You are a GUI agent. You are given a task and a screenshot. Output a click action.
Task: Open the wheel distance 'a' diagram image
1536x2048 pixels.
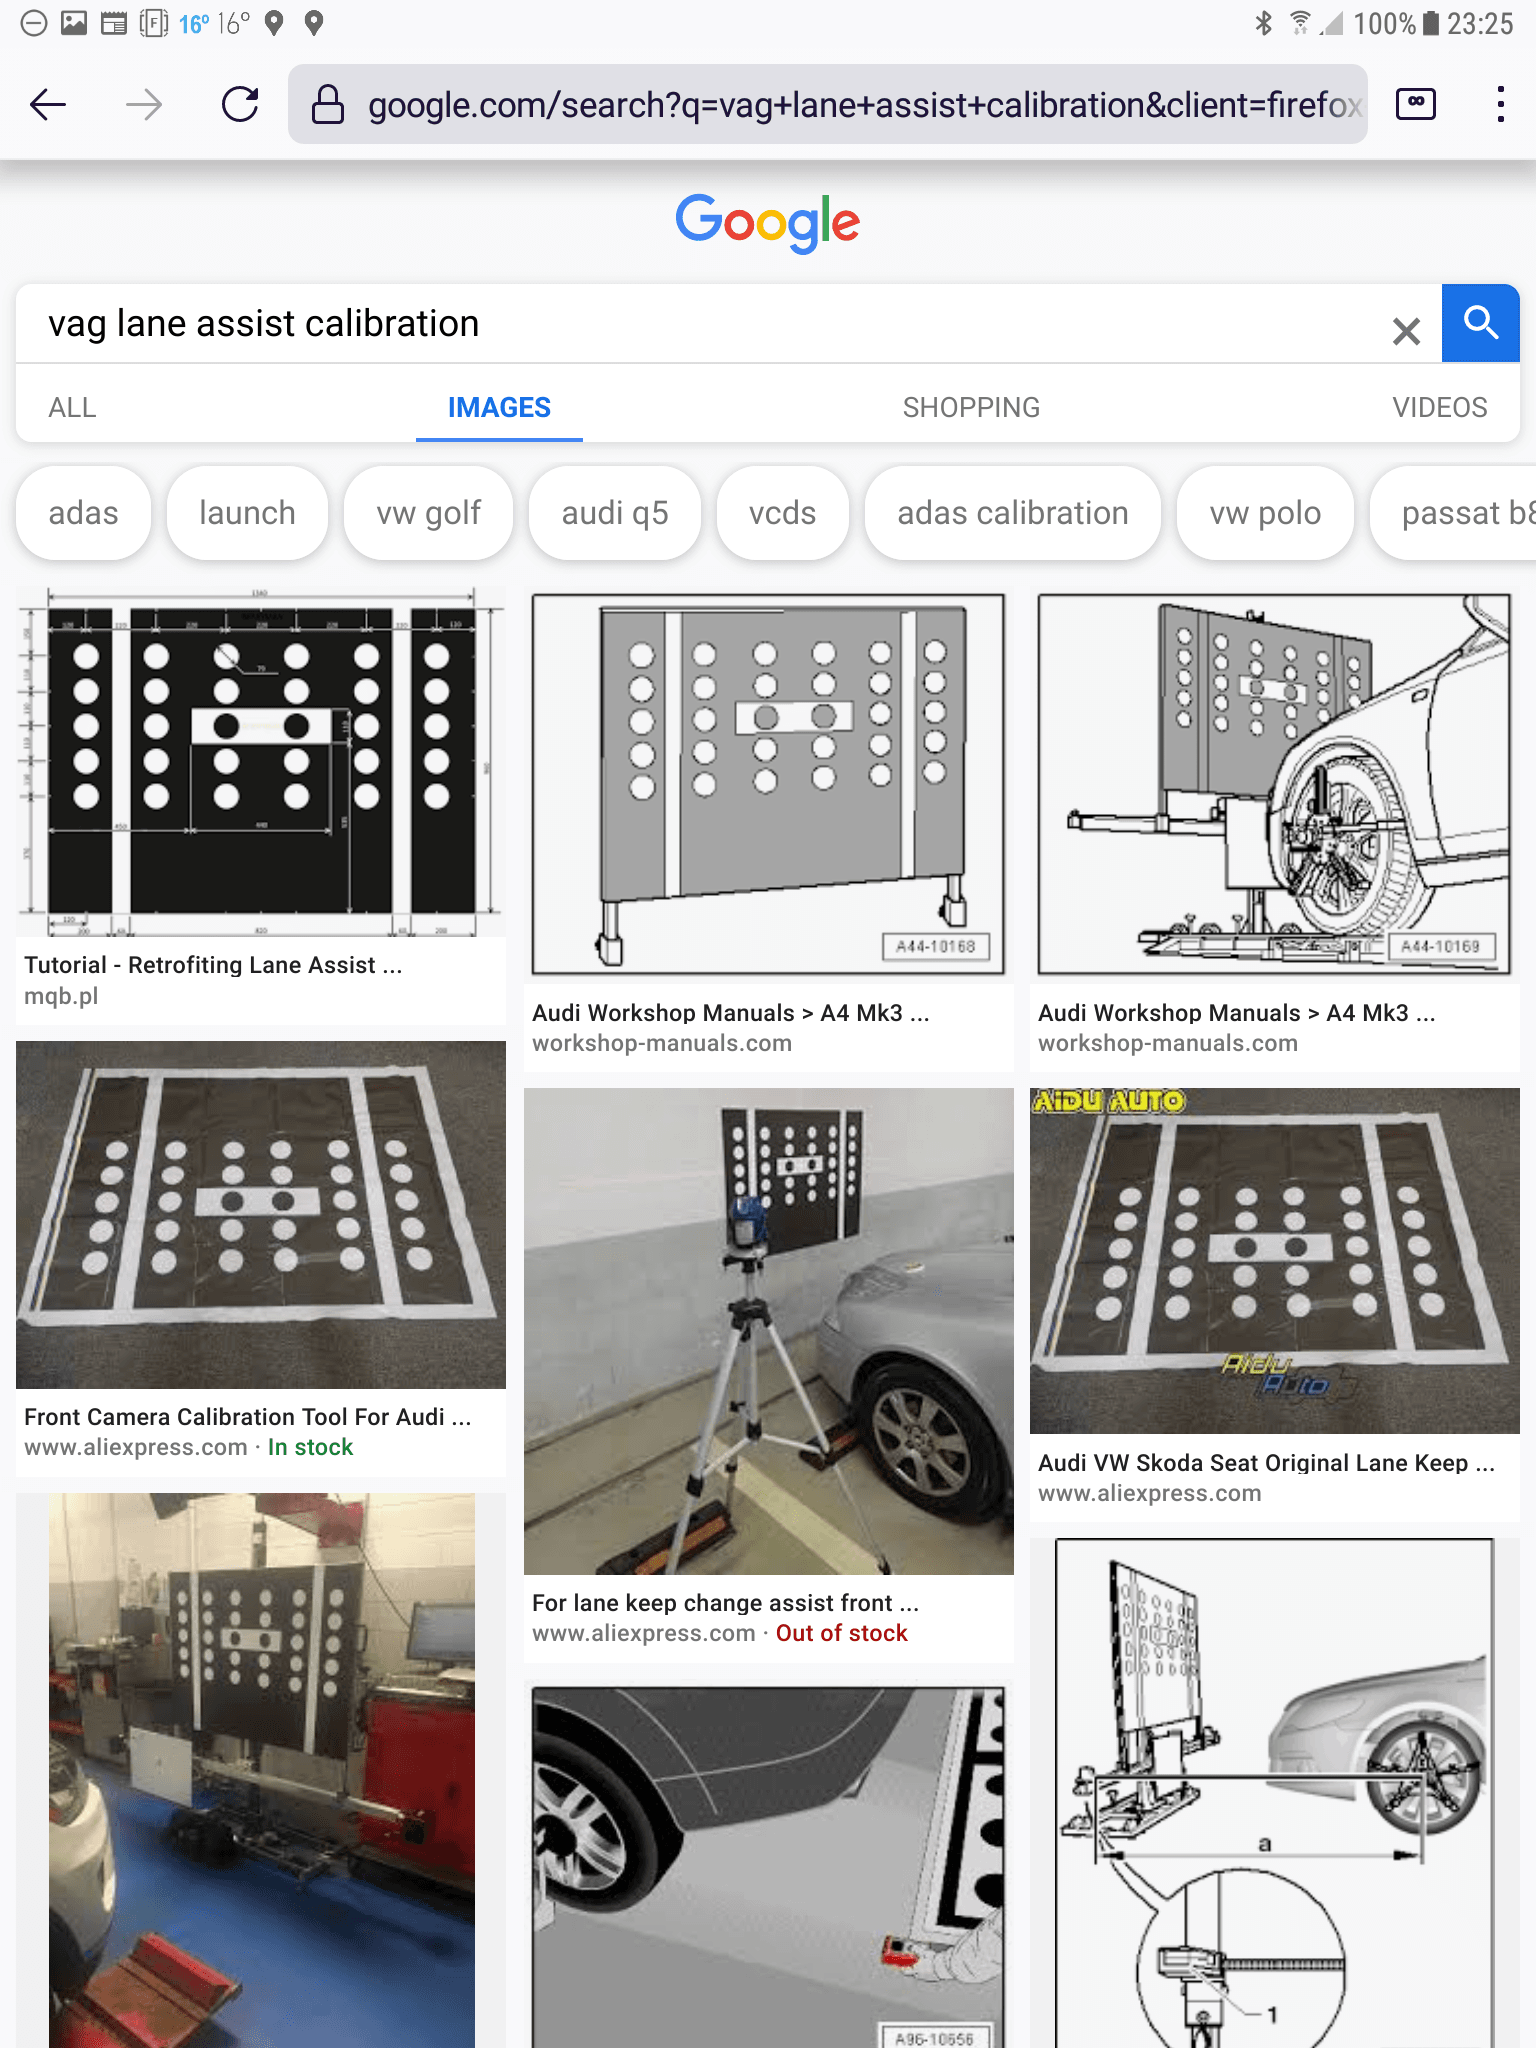(1274, 1793)
